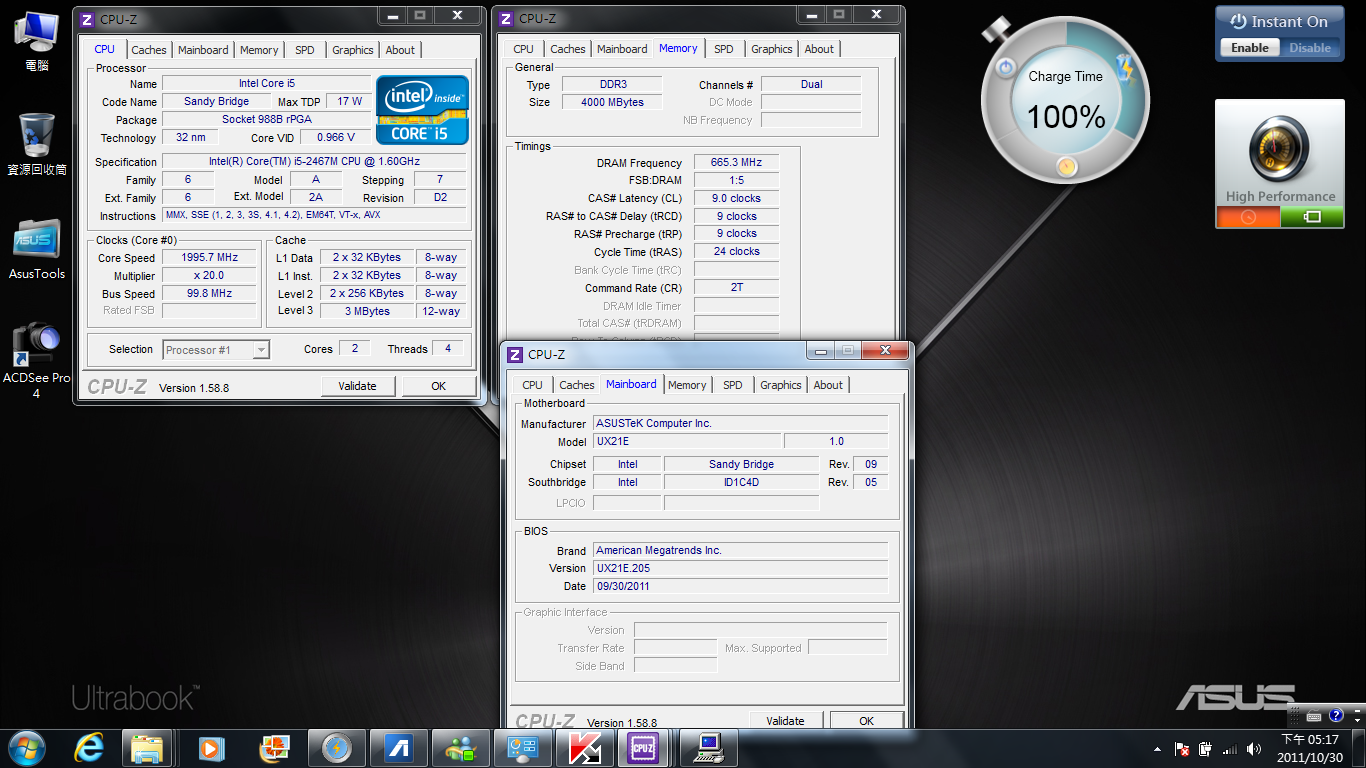This screenshot has height=768, width=1366.
Task: Click OK in the Mainboard window
Action: [x=866, y=720]
